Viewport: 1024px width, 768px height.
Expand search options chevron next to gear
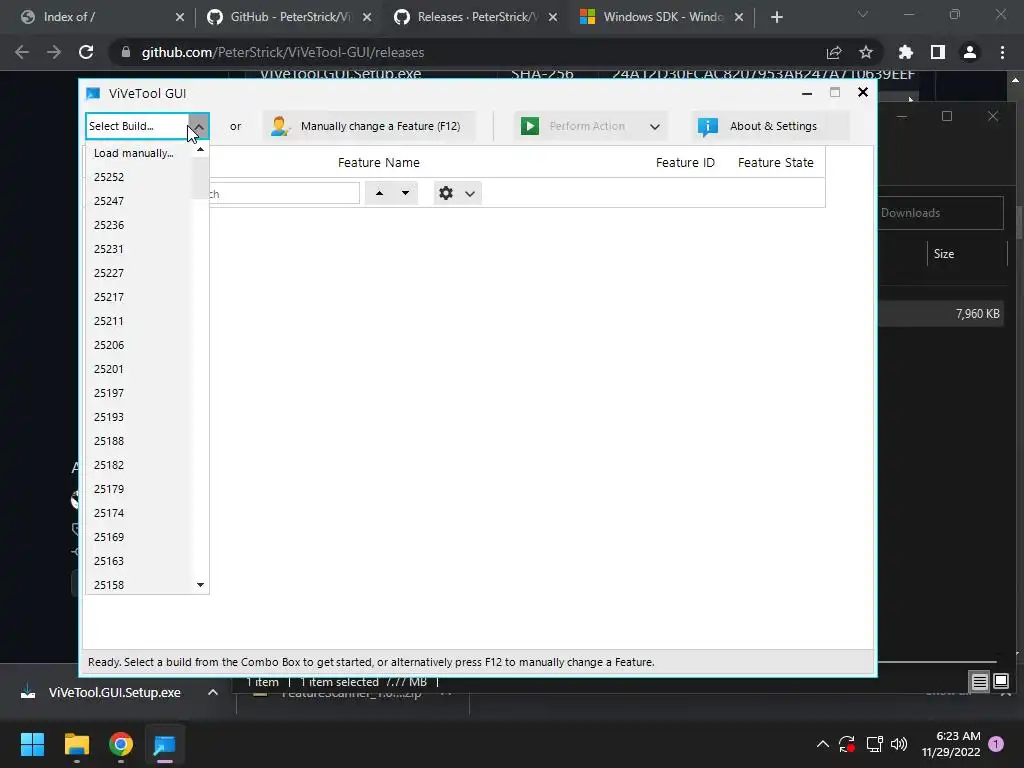470,194
